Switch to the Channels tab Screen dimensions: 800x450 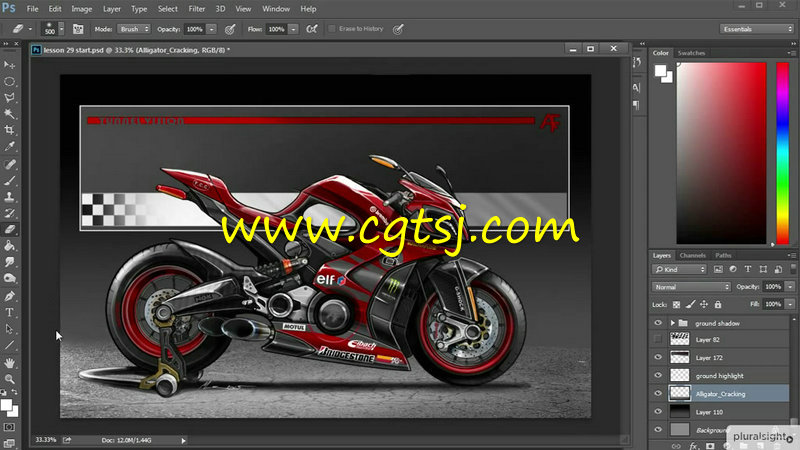[692, 255]
